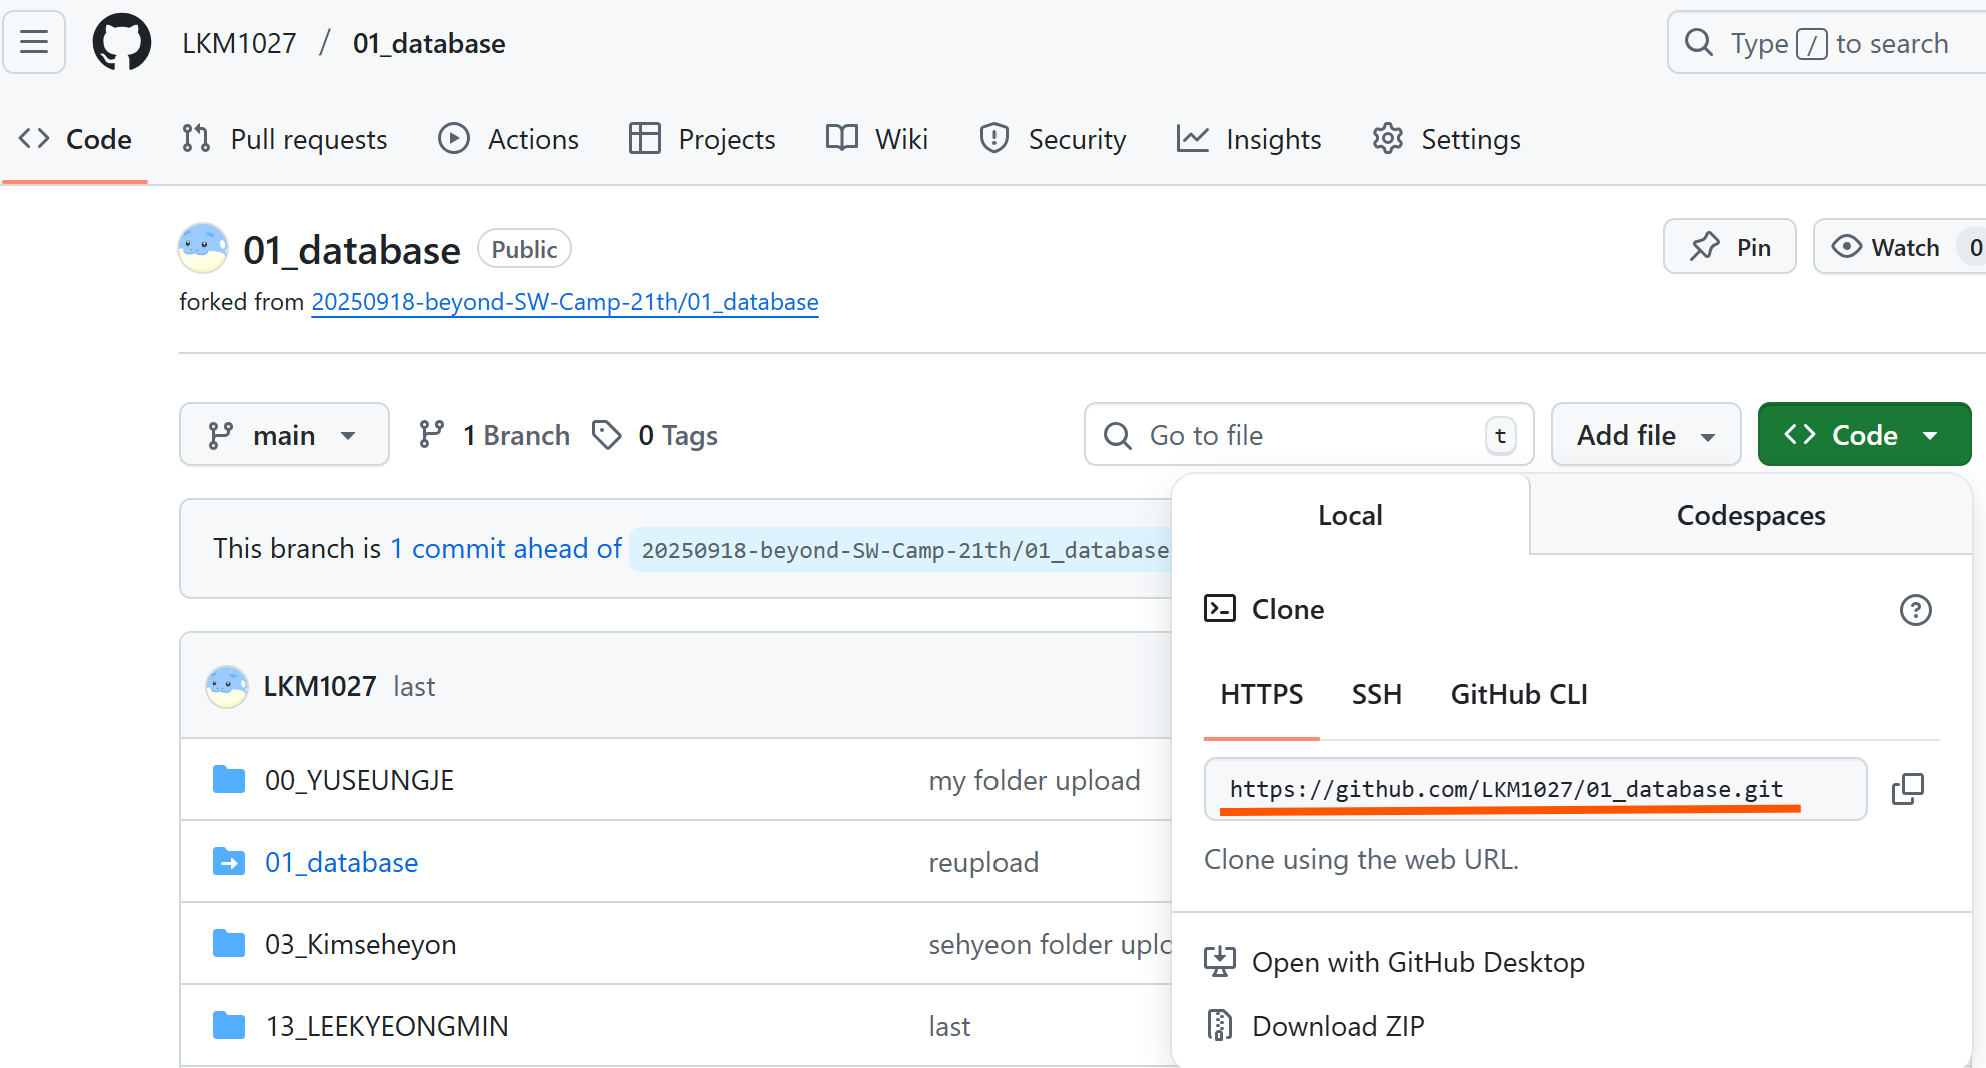Pin this repository
This screenshot has width=1986, height=1068.
point(1730,247)
